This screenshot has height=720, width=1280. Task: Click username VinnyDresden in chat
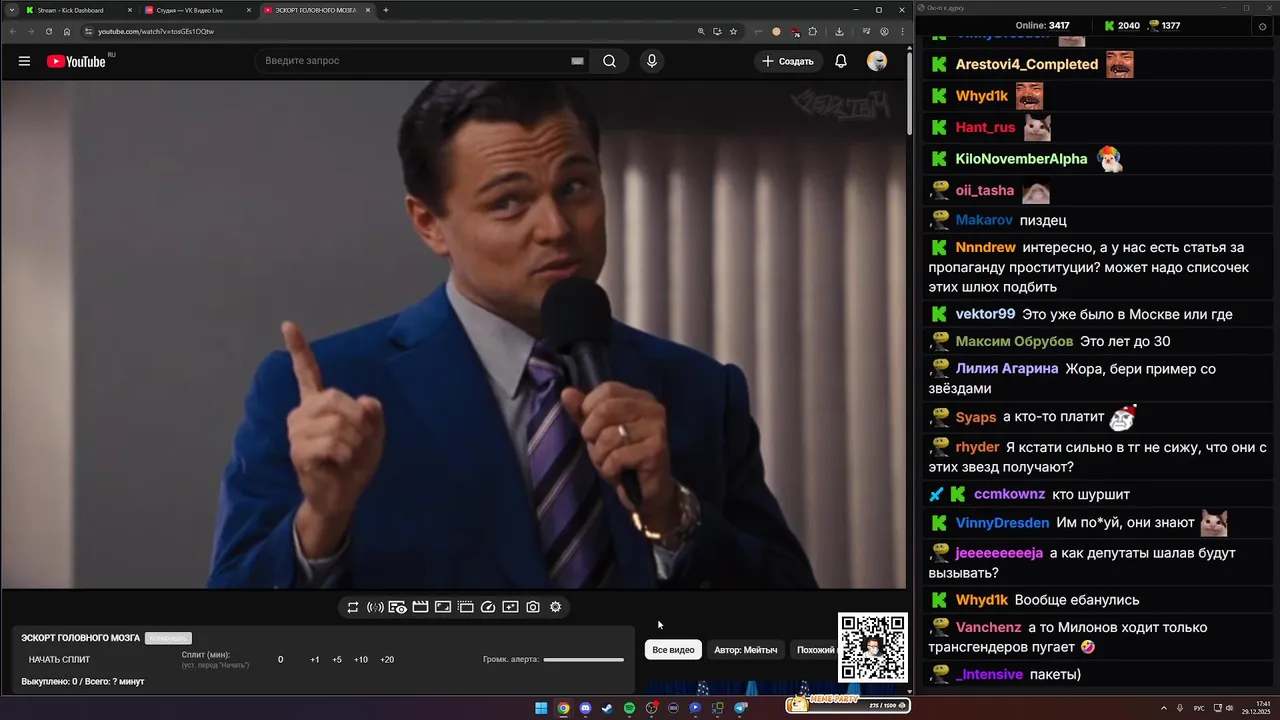[1002, 523]
